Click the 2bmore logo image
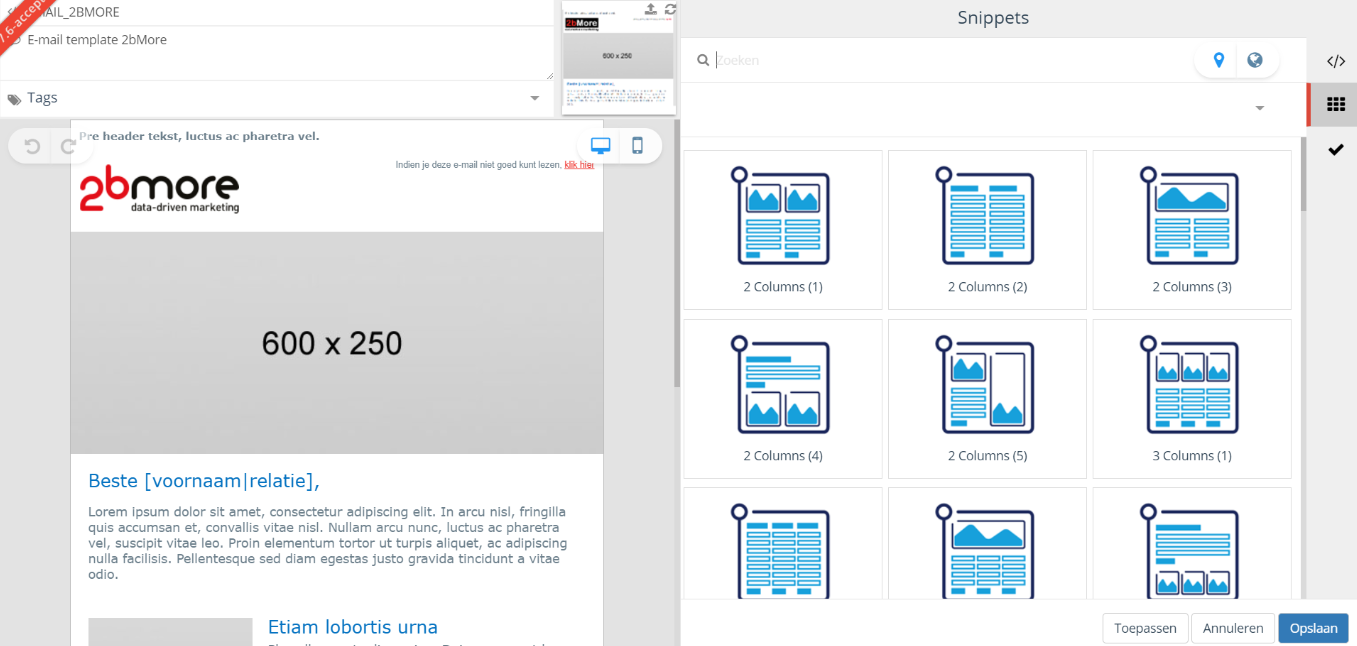This screenshot has width=1357, height=646. (x=159, y=190)
